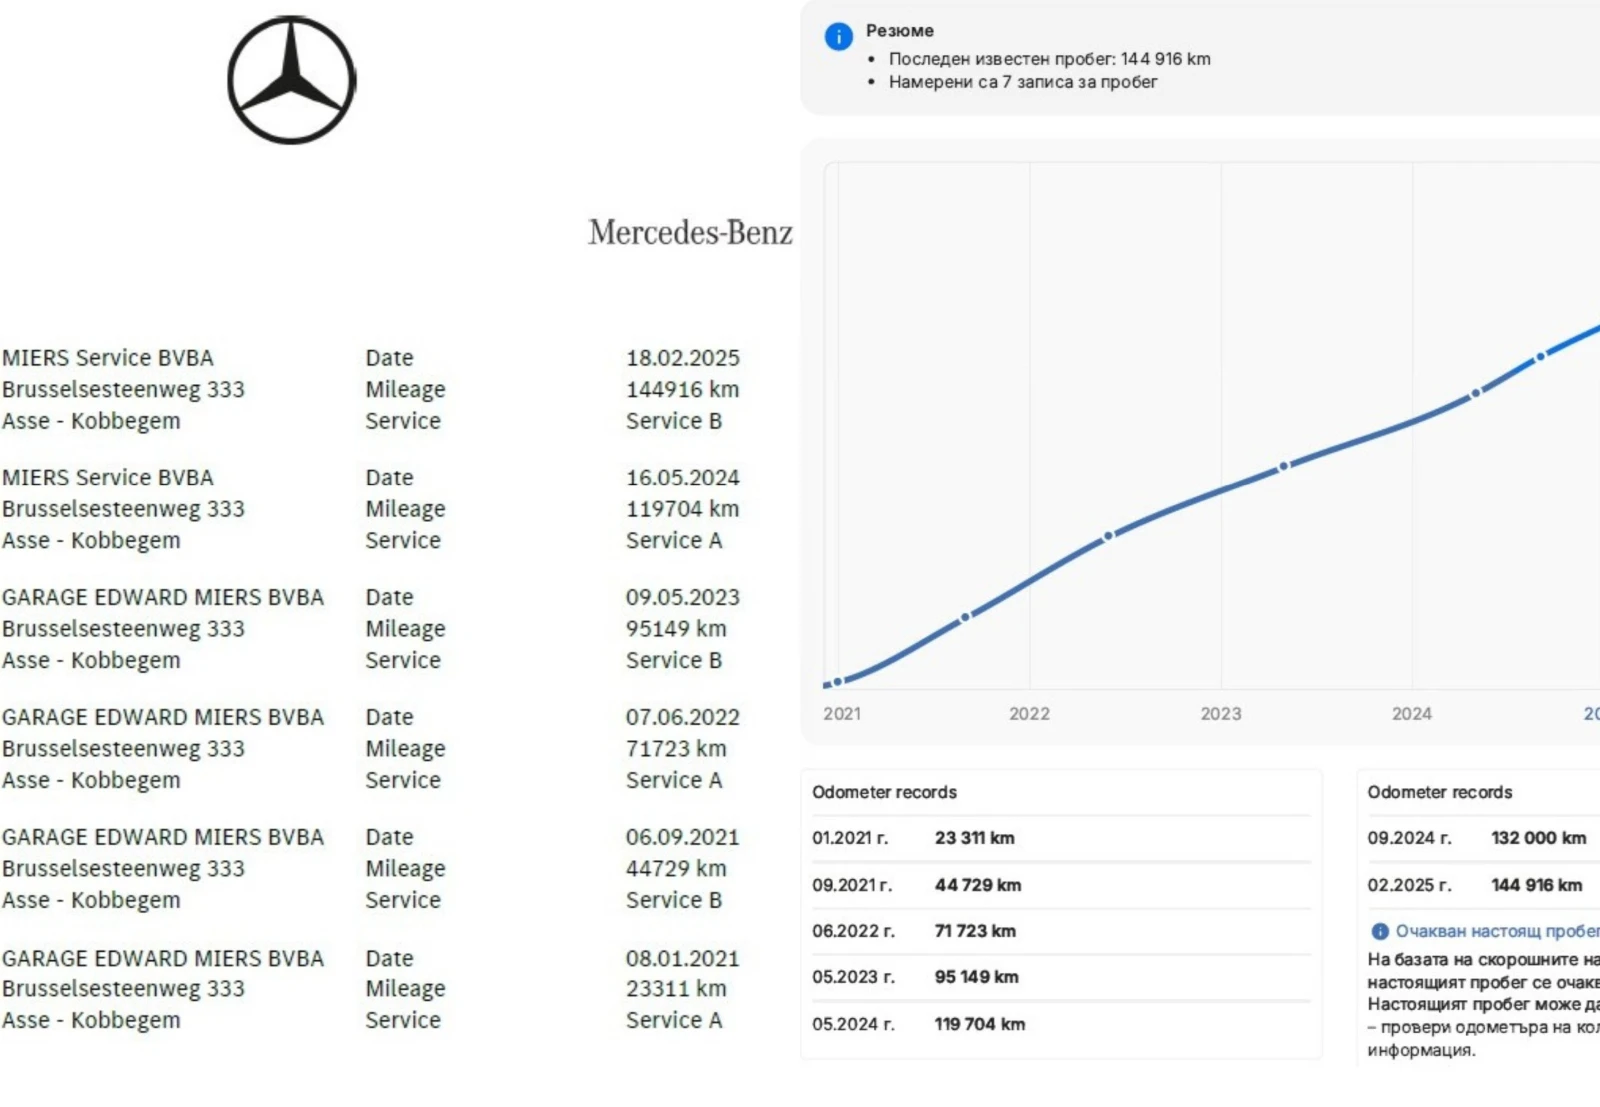Click the Последен известен пробег 144 916 km bullet
This screenshot has height=1107, width=1600.
1048,59
